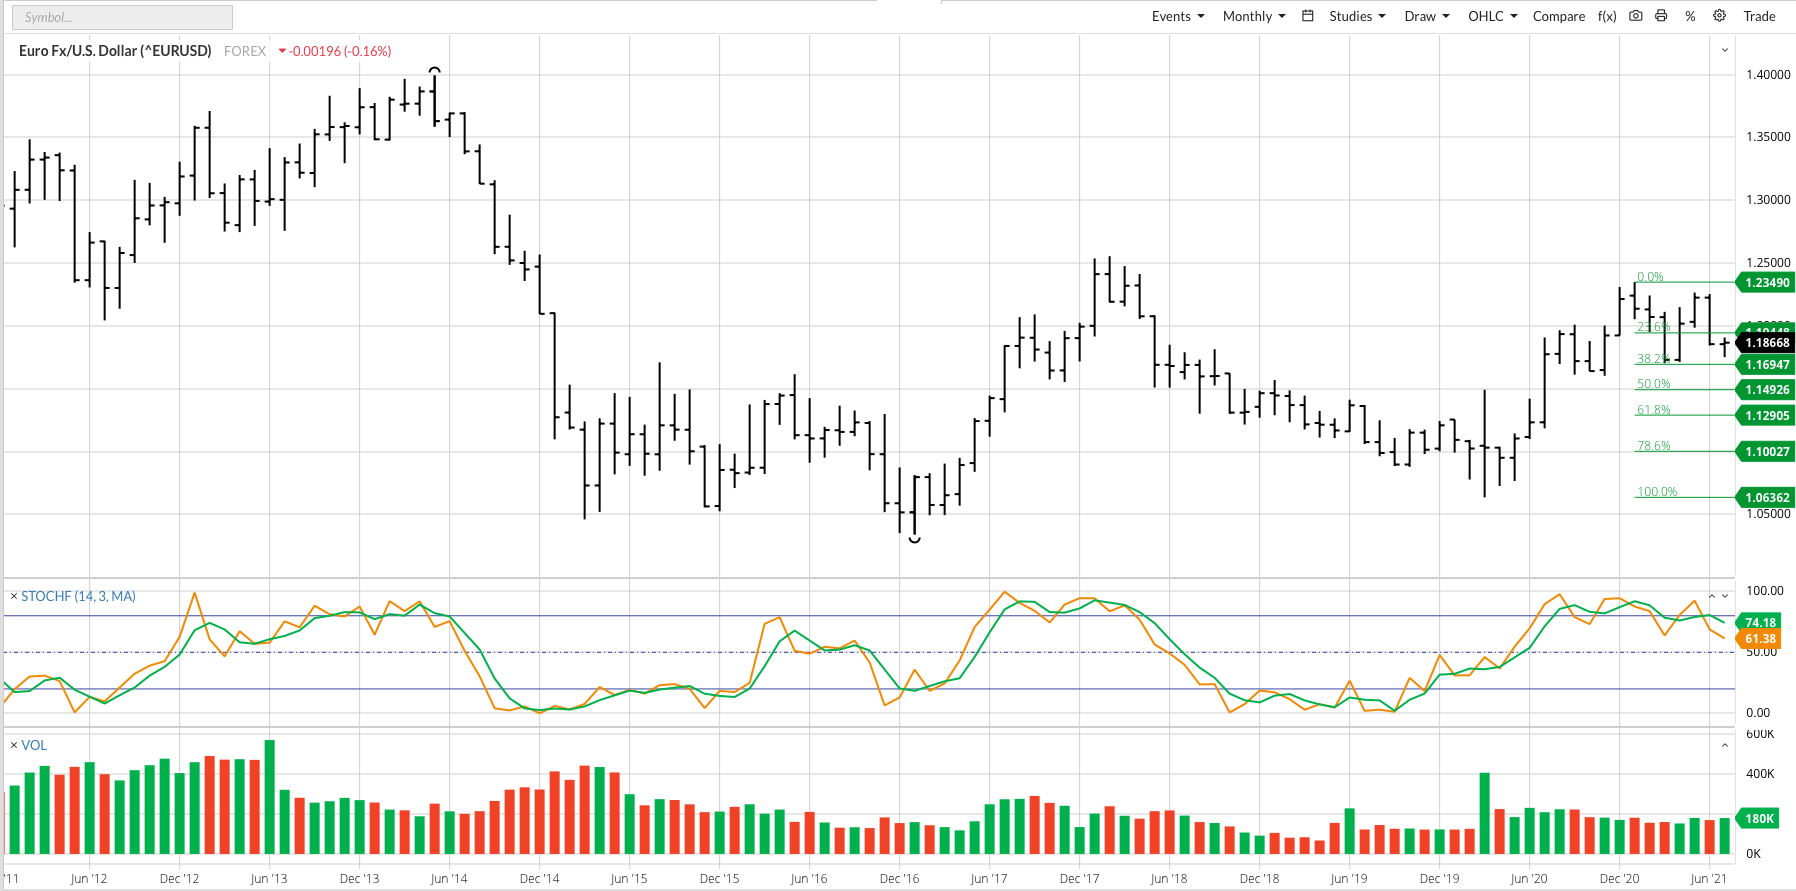This screenshot has height=891, width=1796.
Task: Move the STOCHF panel down
Action: pos(1725,596)
